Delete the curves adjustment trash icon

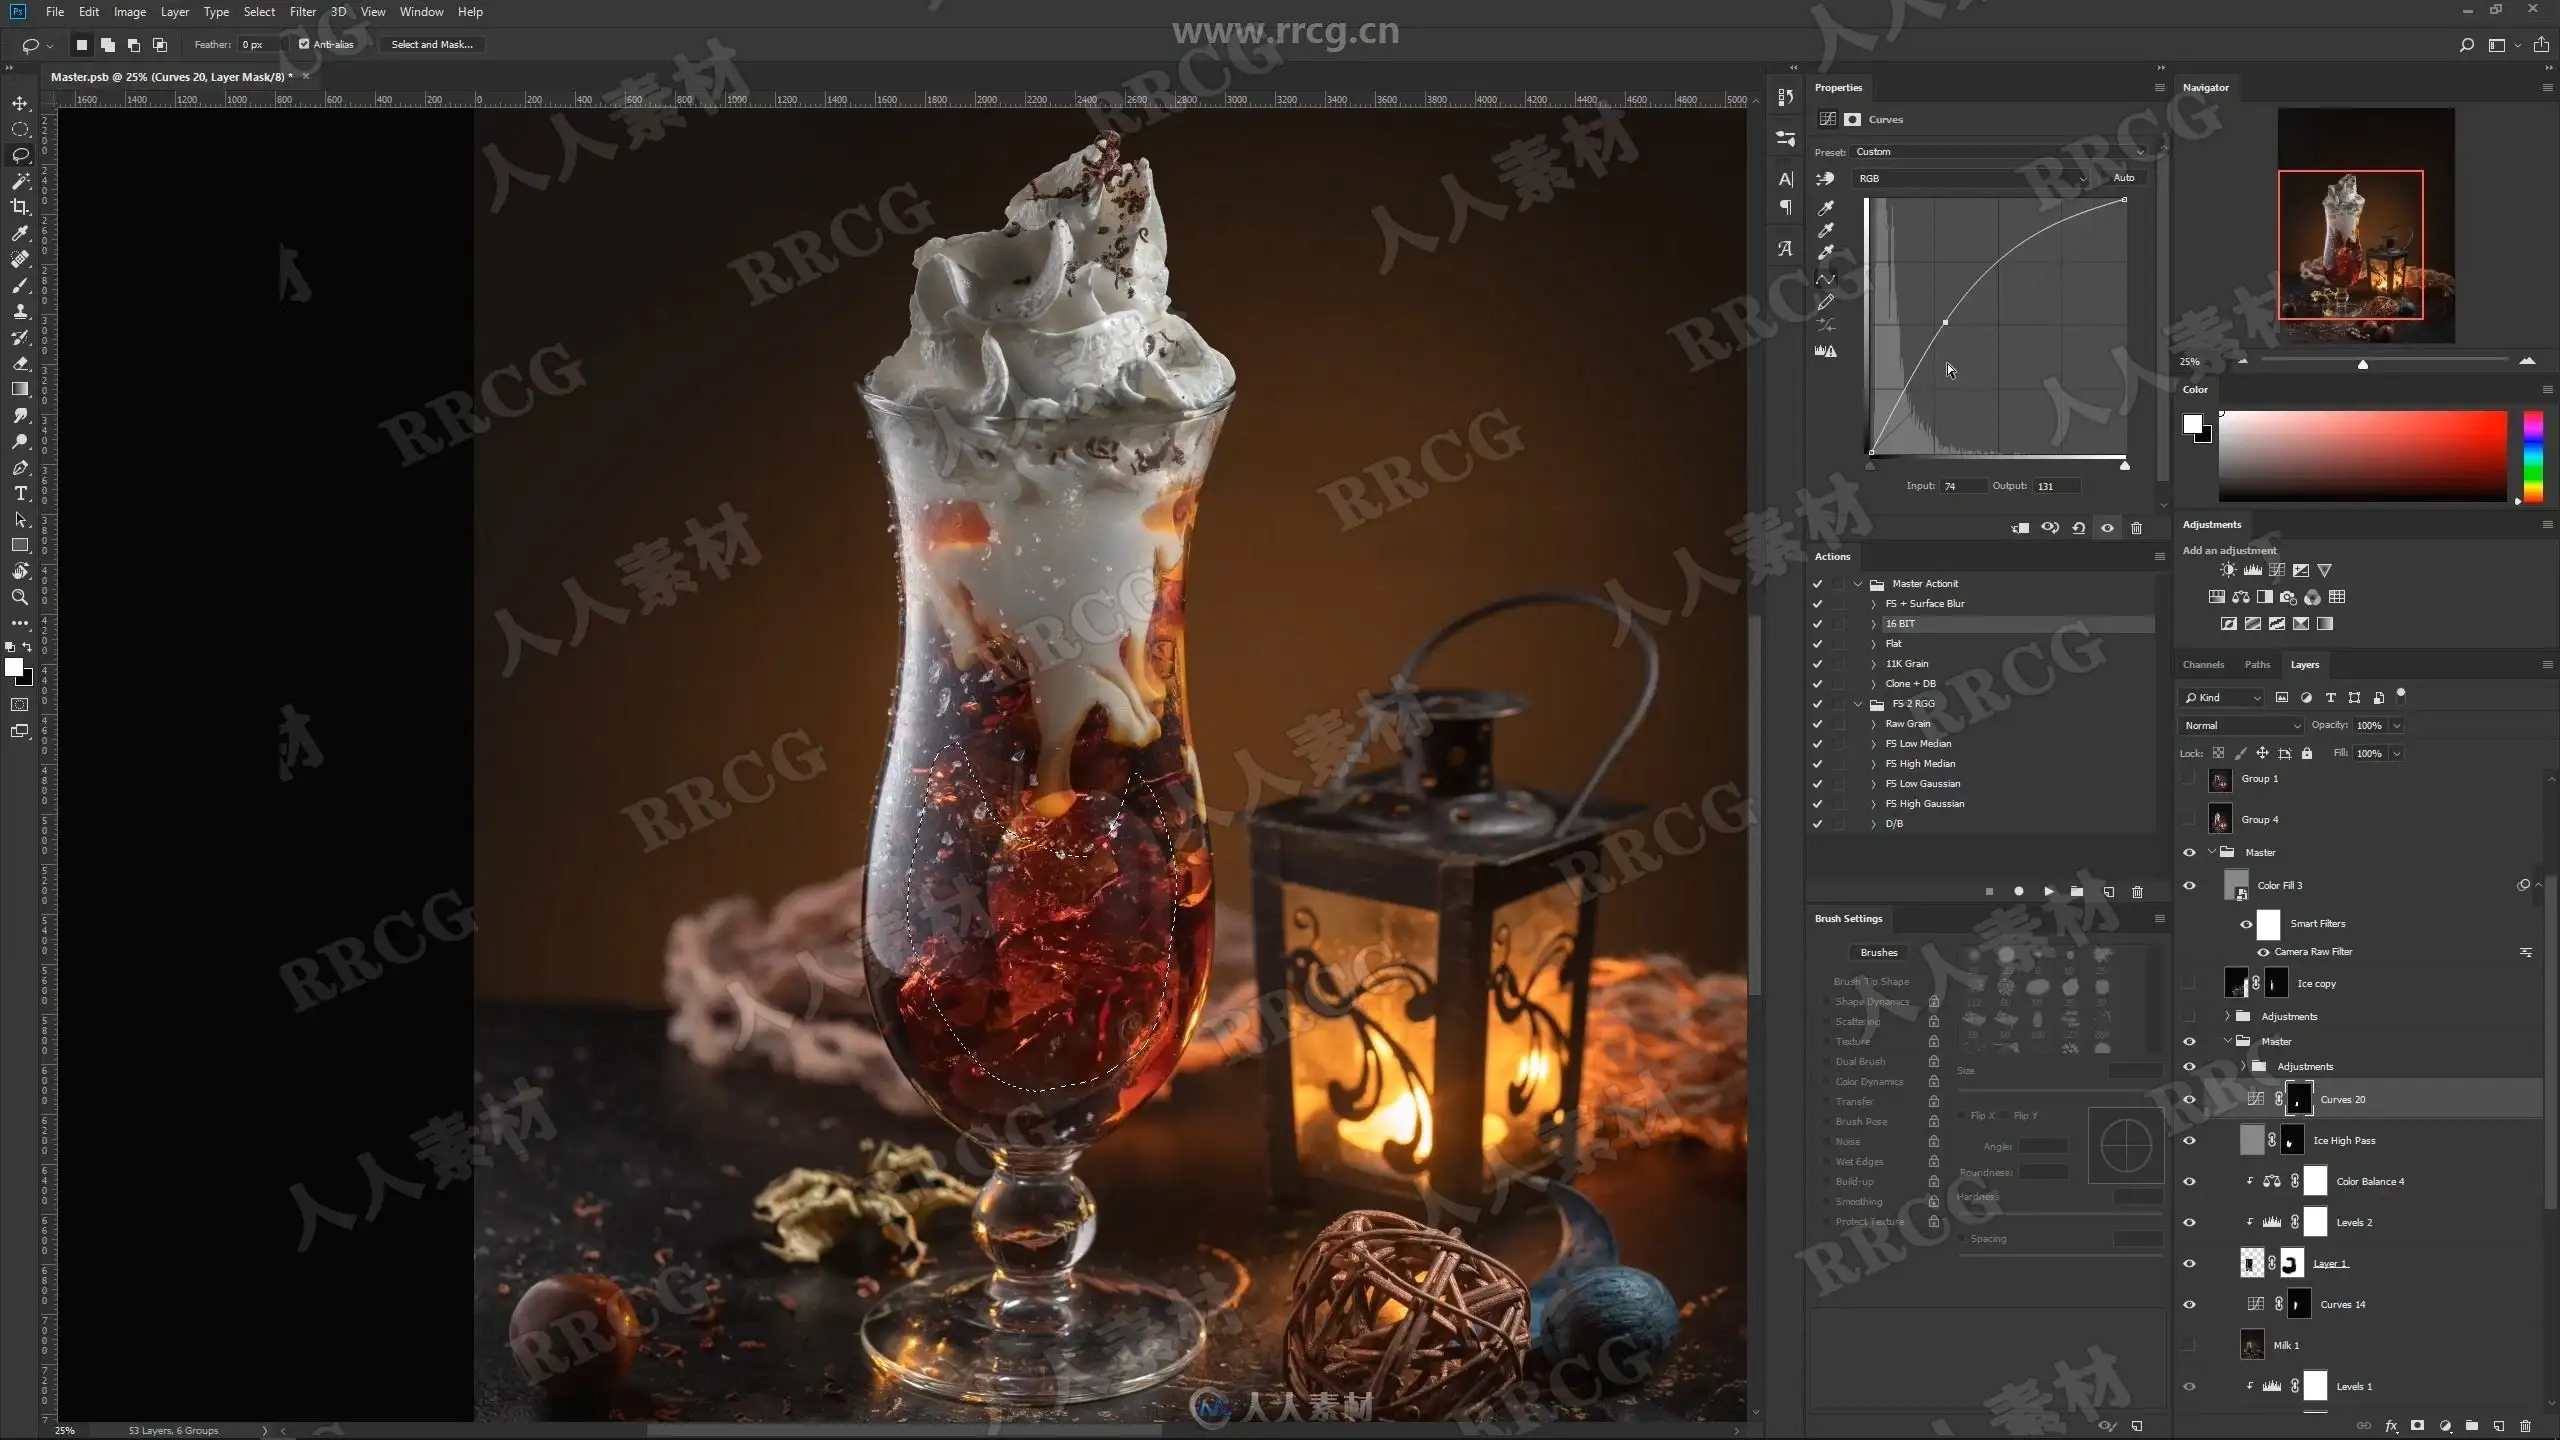click(x=2136, y=528)
